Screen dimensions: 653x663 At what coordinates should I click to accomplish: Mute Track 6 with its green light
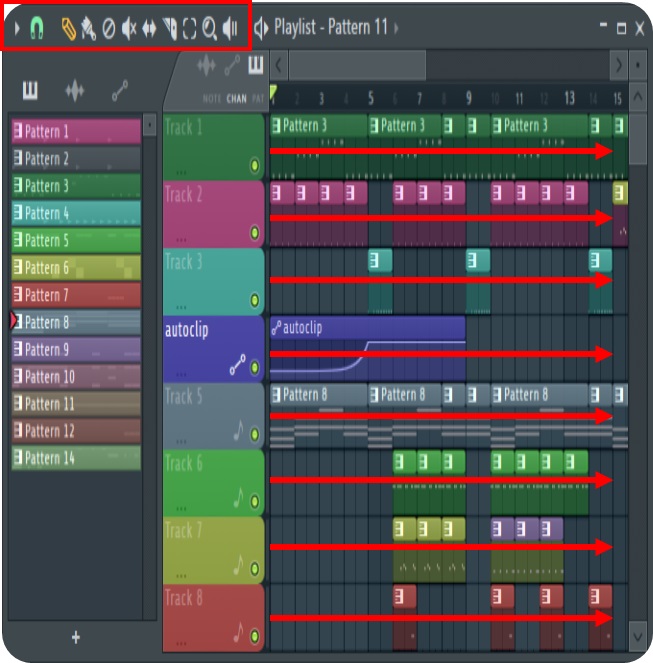pyautogui.click(x=255, y=501)
